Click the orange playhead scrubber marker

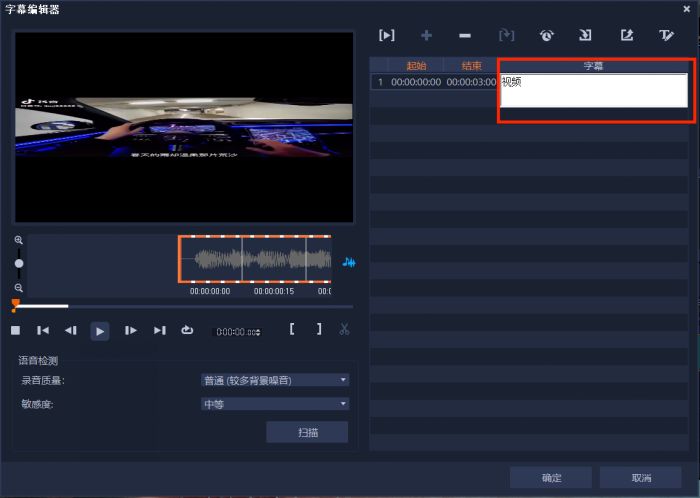(x=15, y=305)
